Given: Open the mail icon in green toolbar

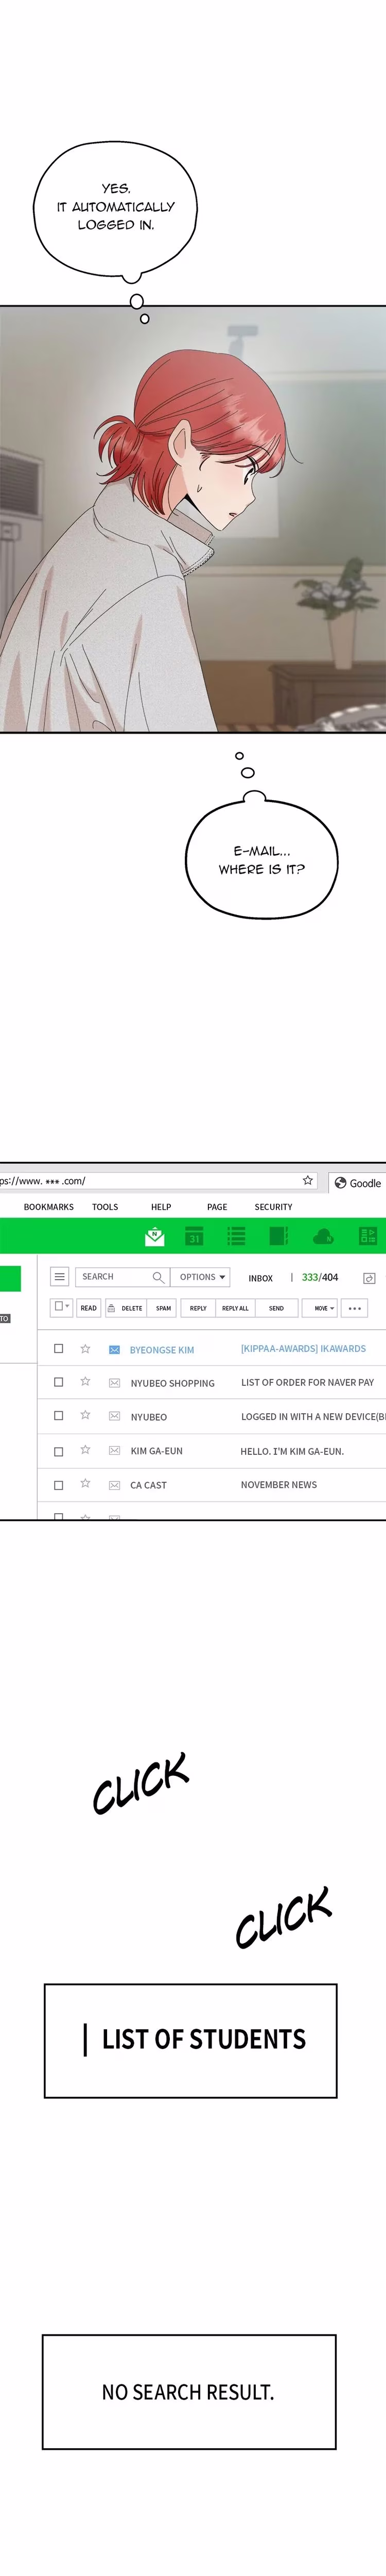Looking at the screenshot, I should (x=154, y=1236).
